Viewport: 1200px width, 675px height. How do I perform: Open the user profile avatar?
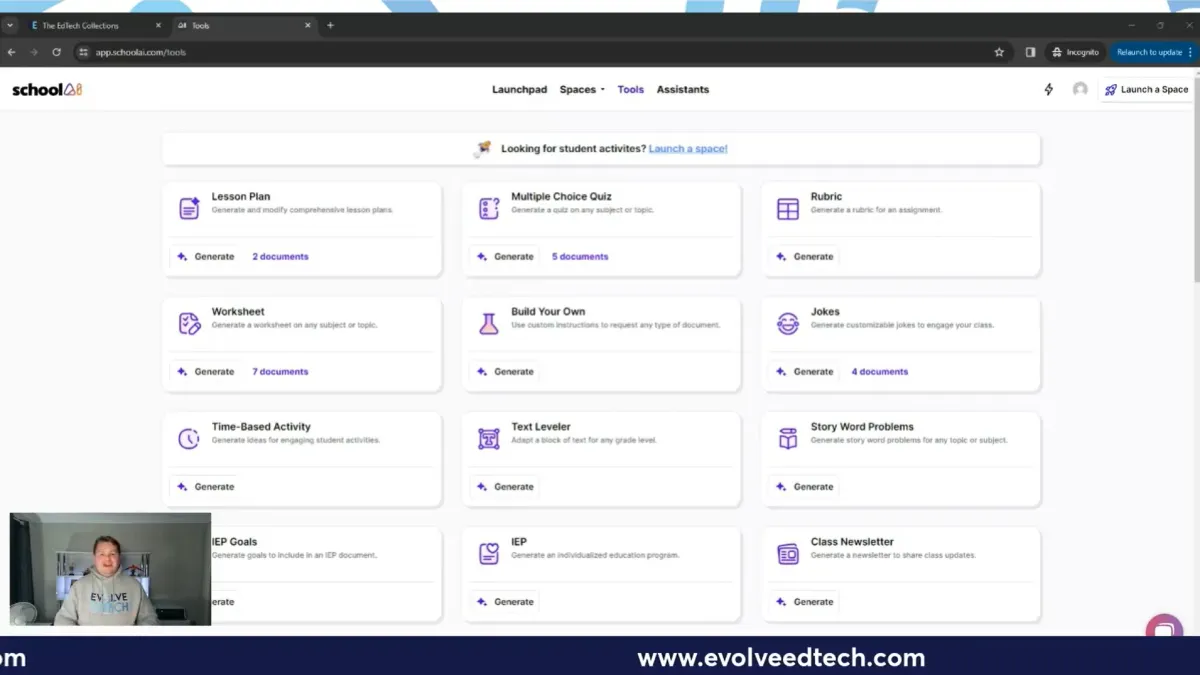[x=1080, y=89]
